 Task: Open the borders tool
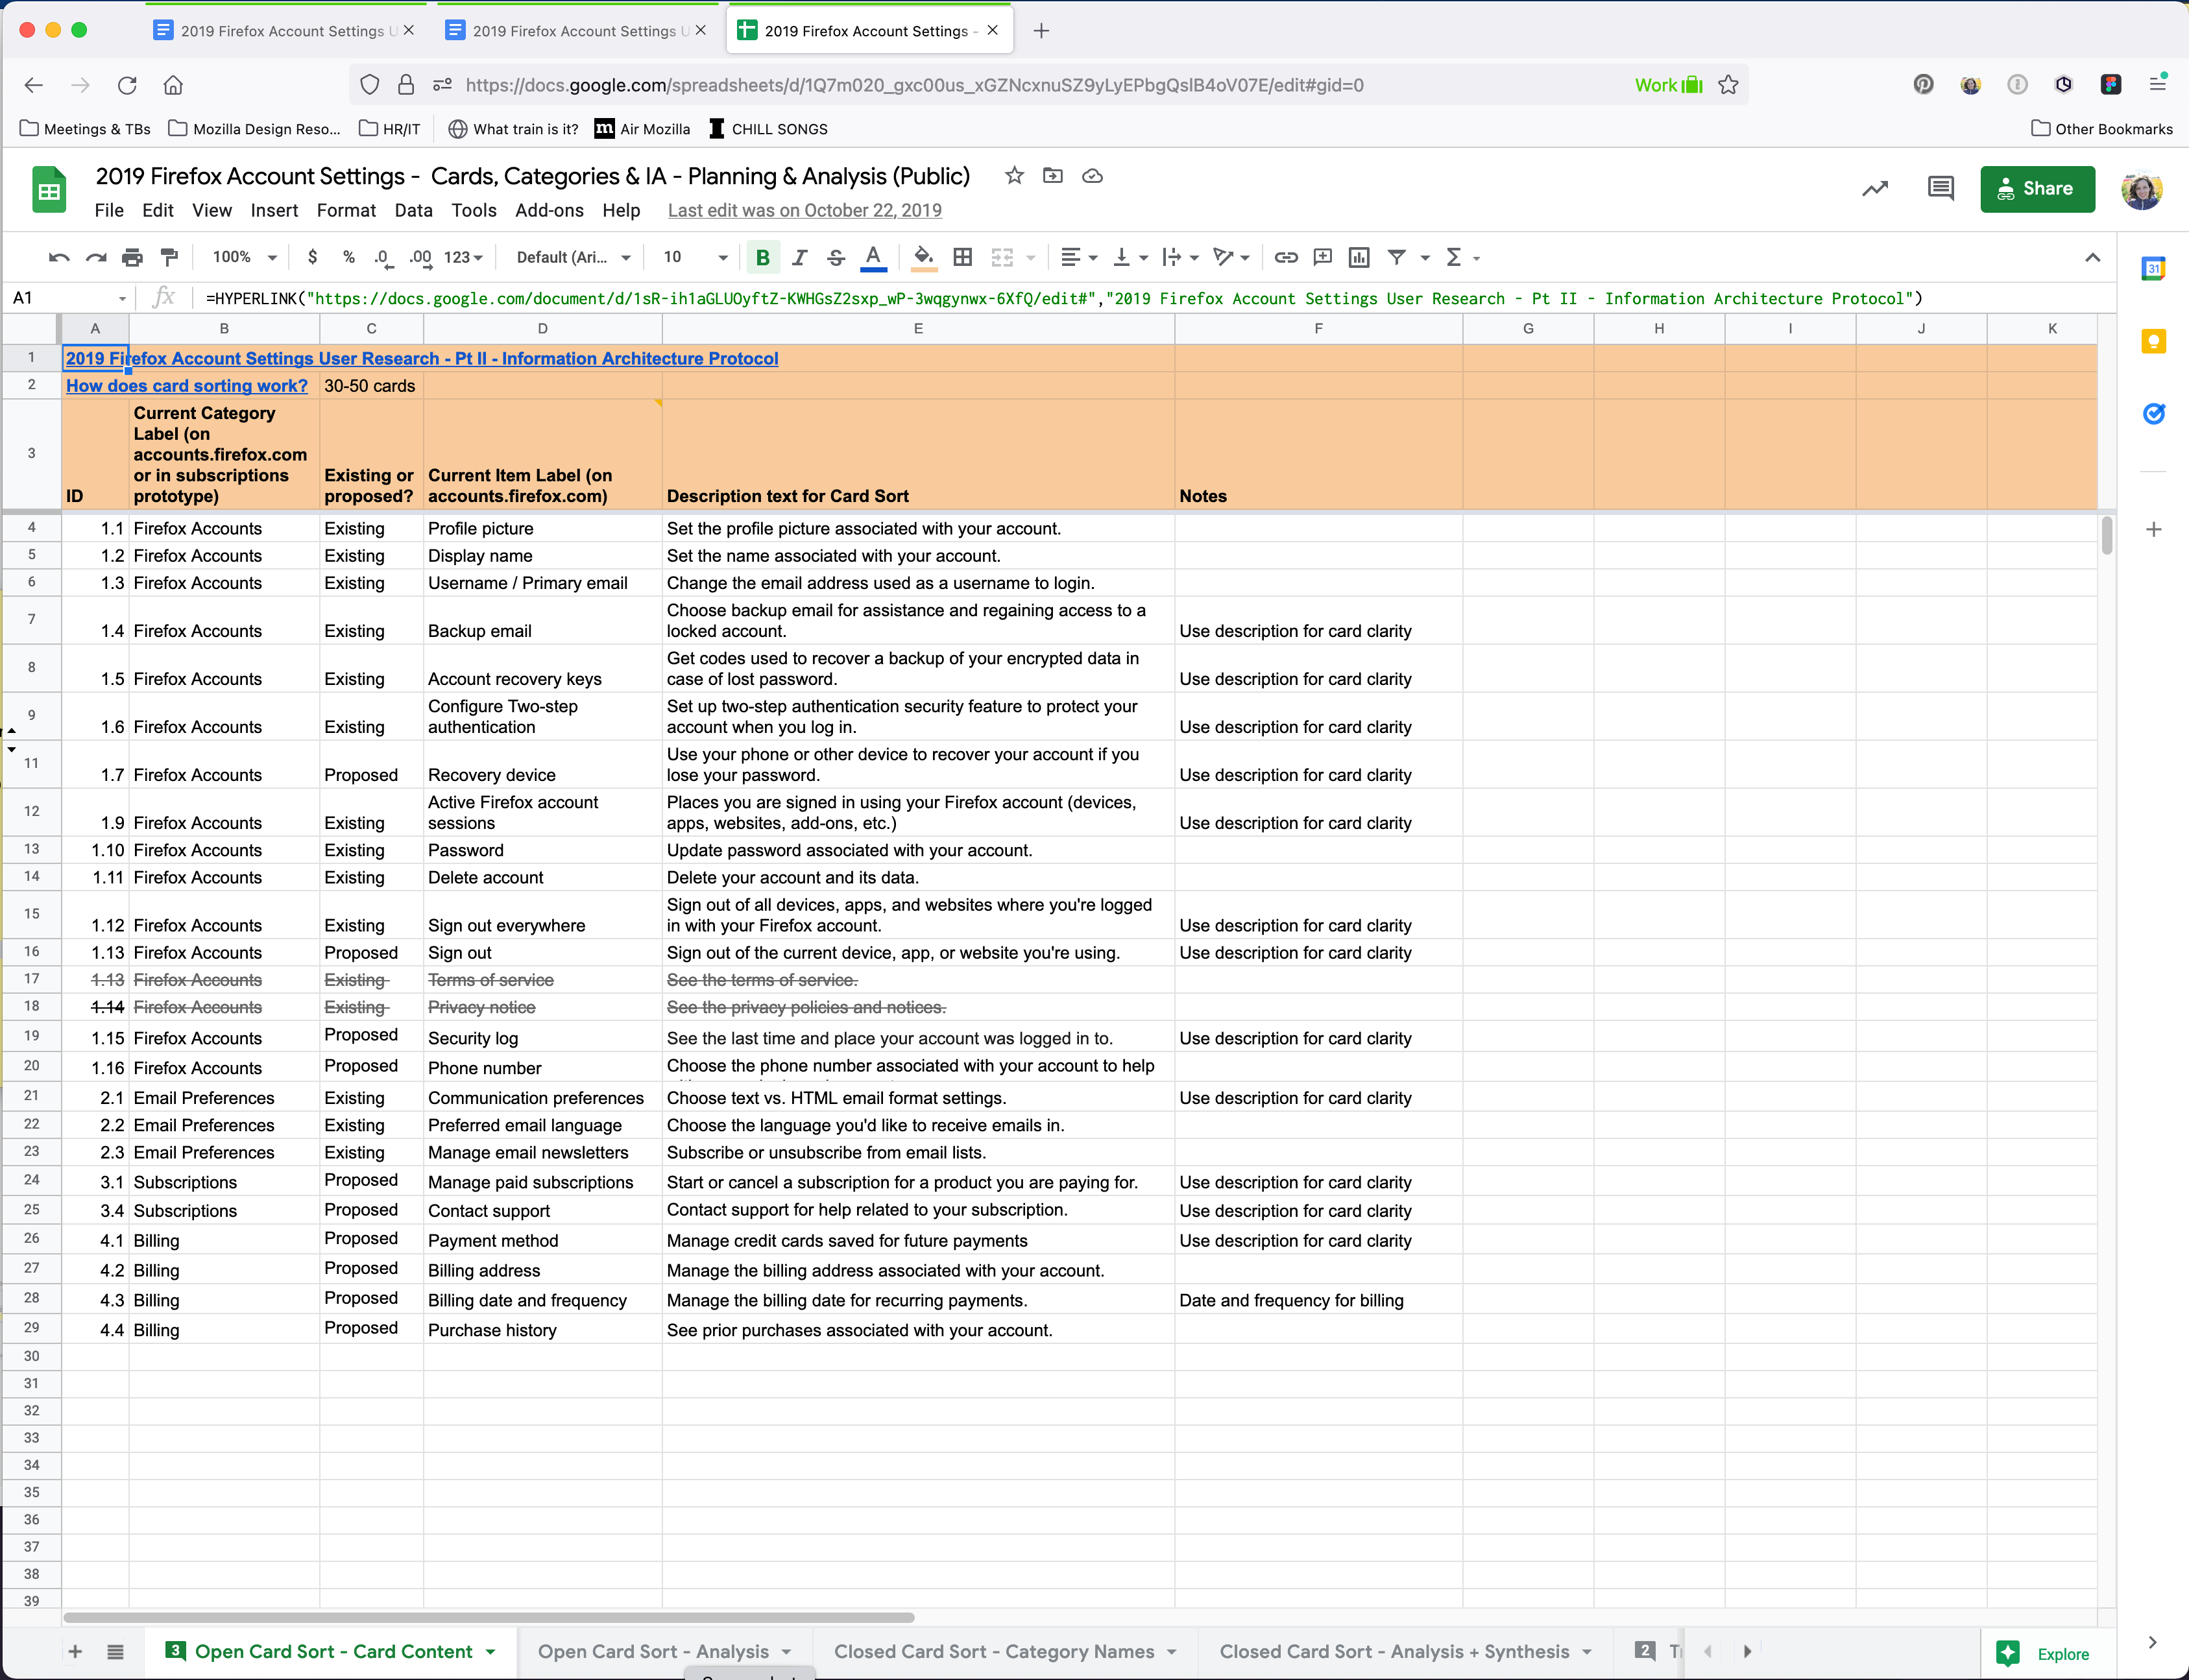(962, 257)
